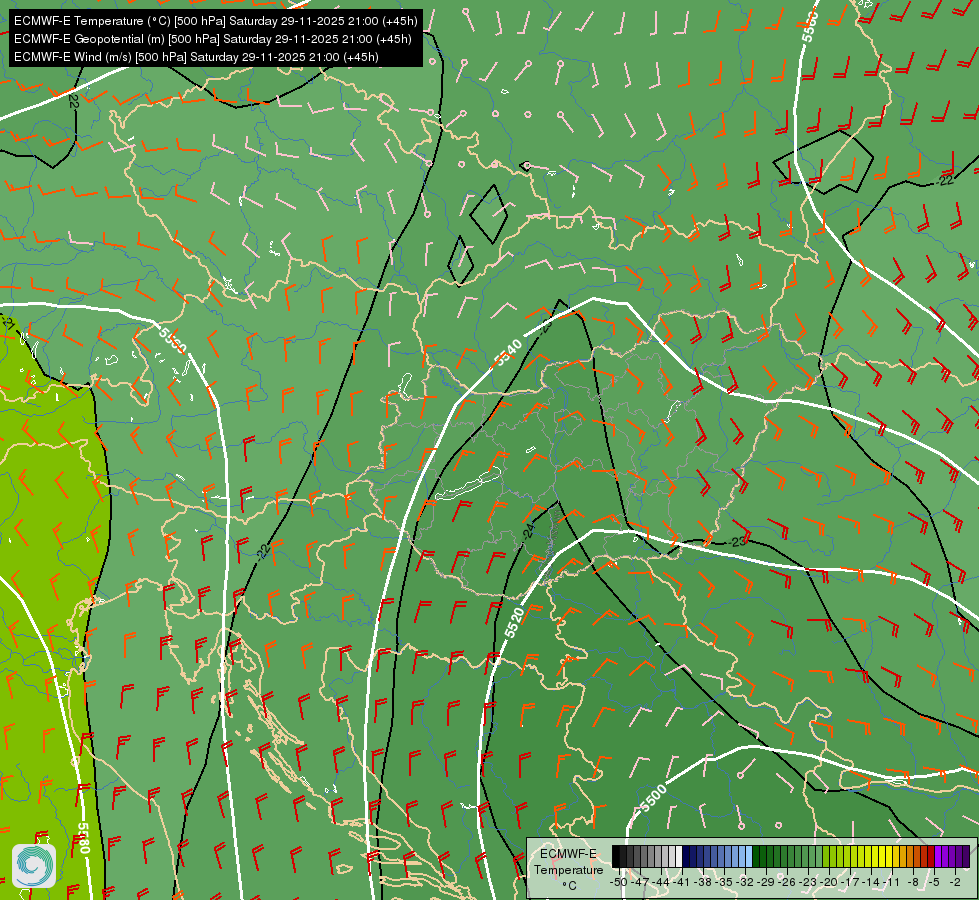Click the 5580 geopotential contour label
The image size is (979, 900).
[x=84, y=838]
